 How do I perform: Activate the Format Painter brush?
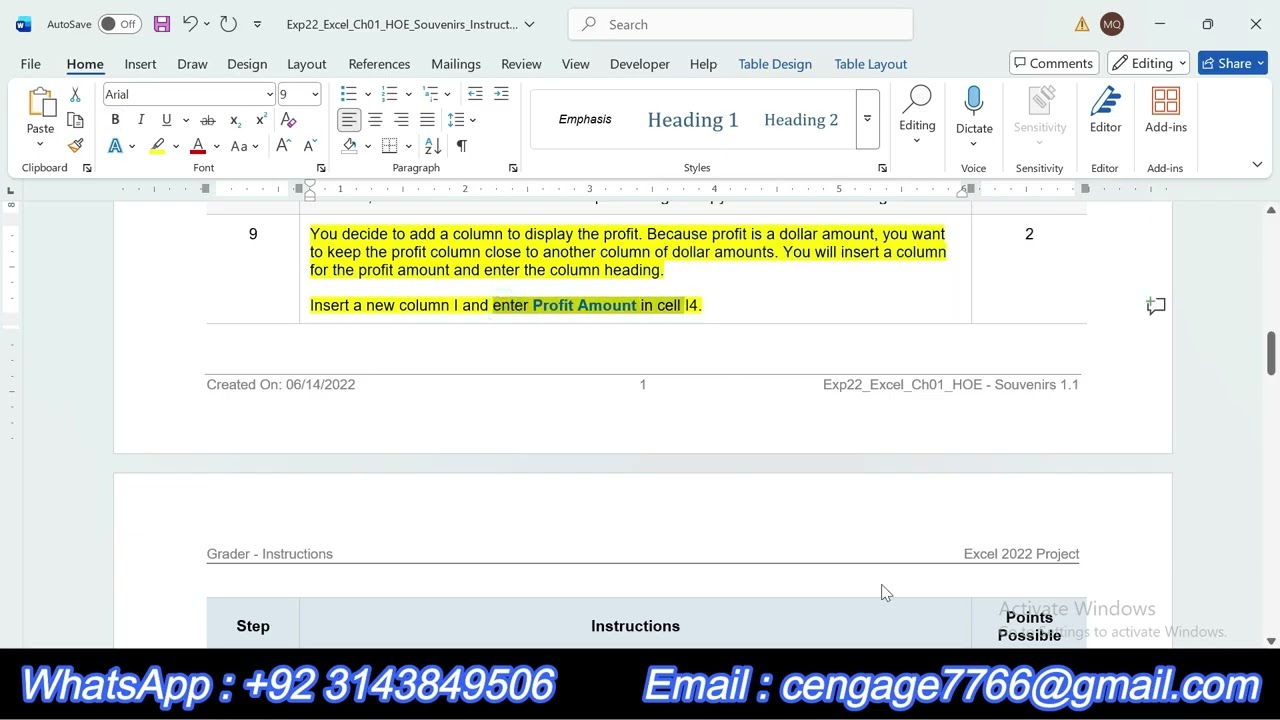[x=75, y=146]
